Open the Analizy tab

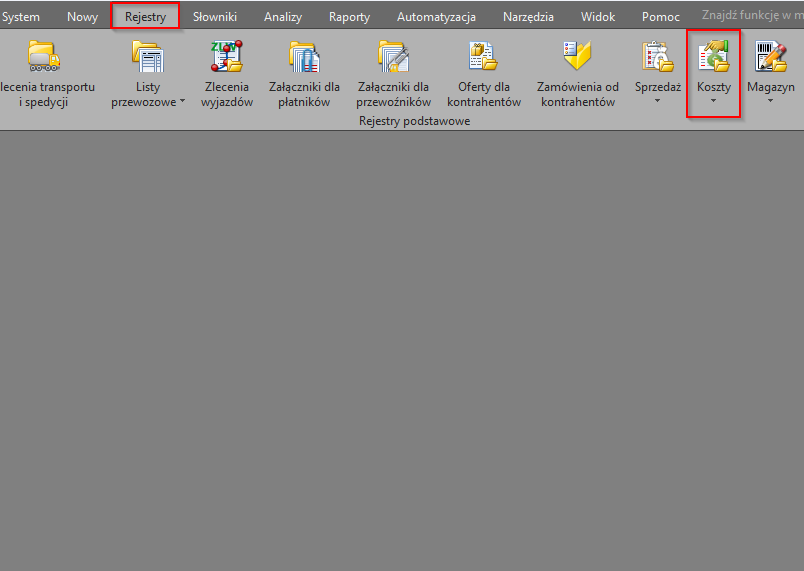[282, 17]
